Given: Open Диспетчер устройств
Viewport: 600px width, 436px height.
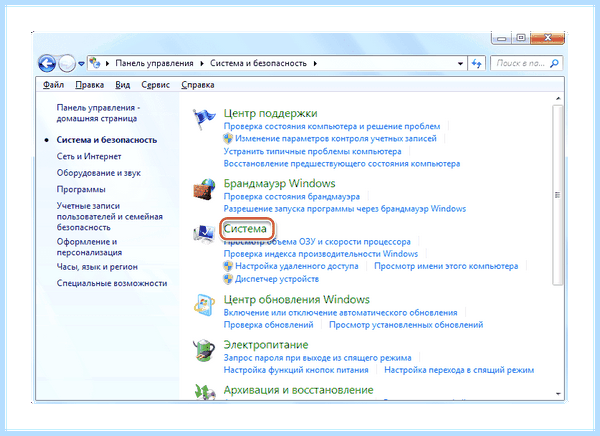Looking at the screenshot, I should tap(277, 279).
